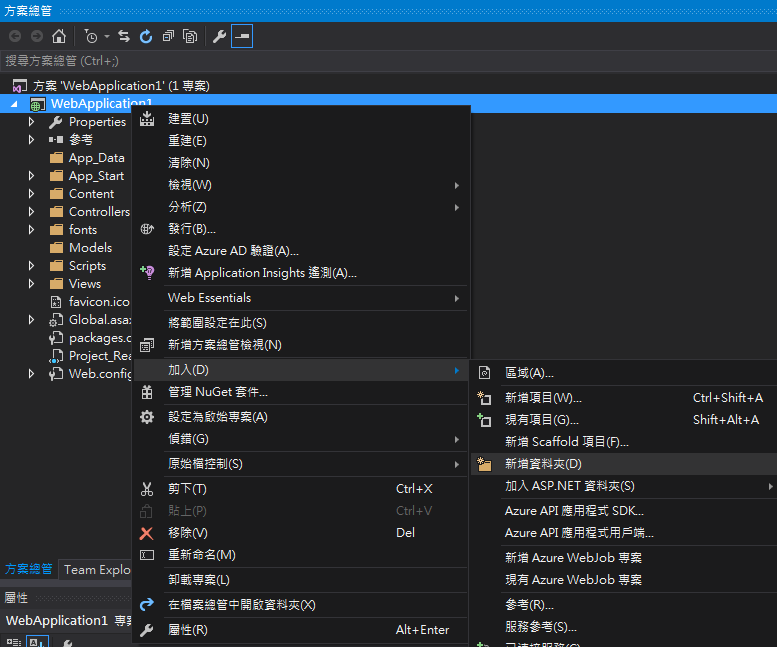
Task: Expand the Scripts folder
Action: [31, 266]
